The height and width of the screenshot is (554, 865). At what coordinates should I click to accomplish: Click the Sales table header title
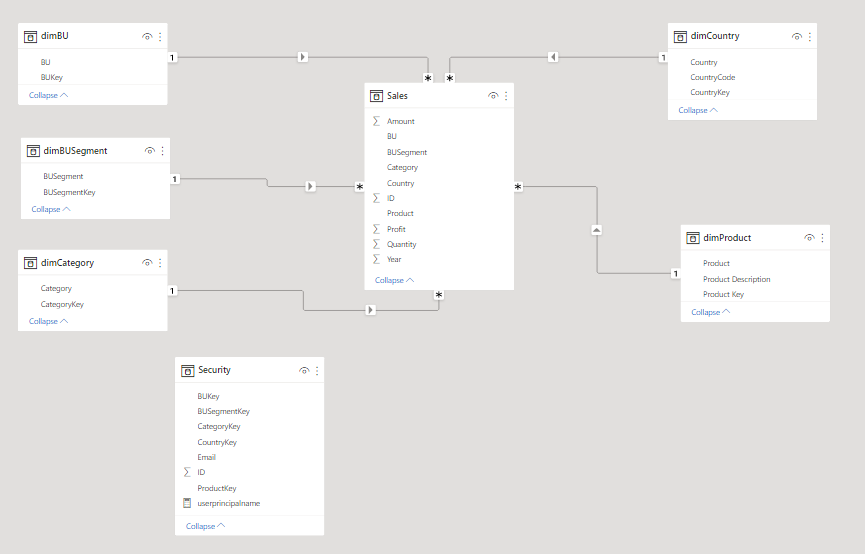coord(397,95)
